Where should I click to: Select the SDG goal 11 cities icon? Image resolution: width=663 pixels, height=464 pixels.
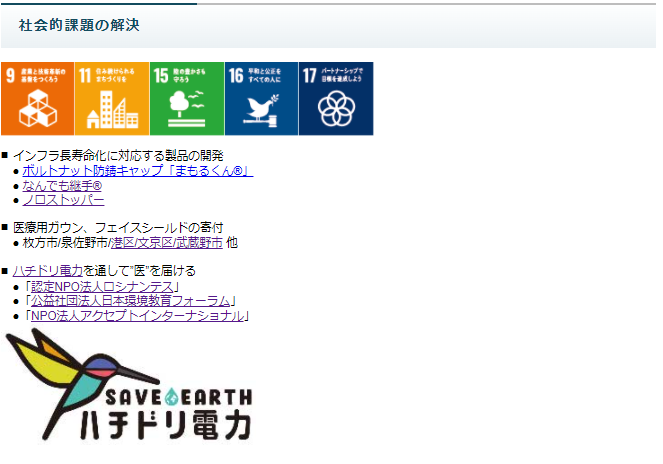(112, 99)
